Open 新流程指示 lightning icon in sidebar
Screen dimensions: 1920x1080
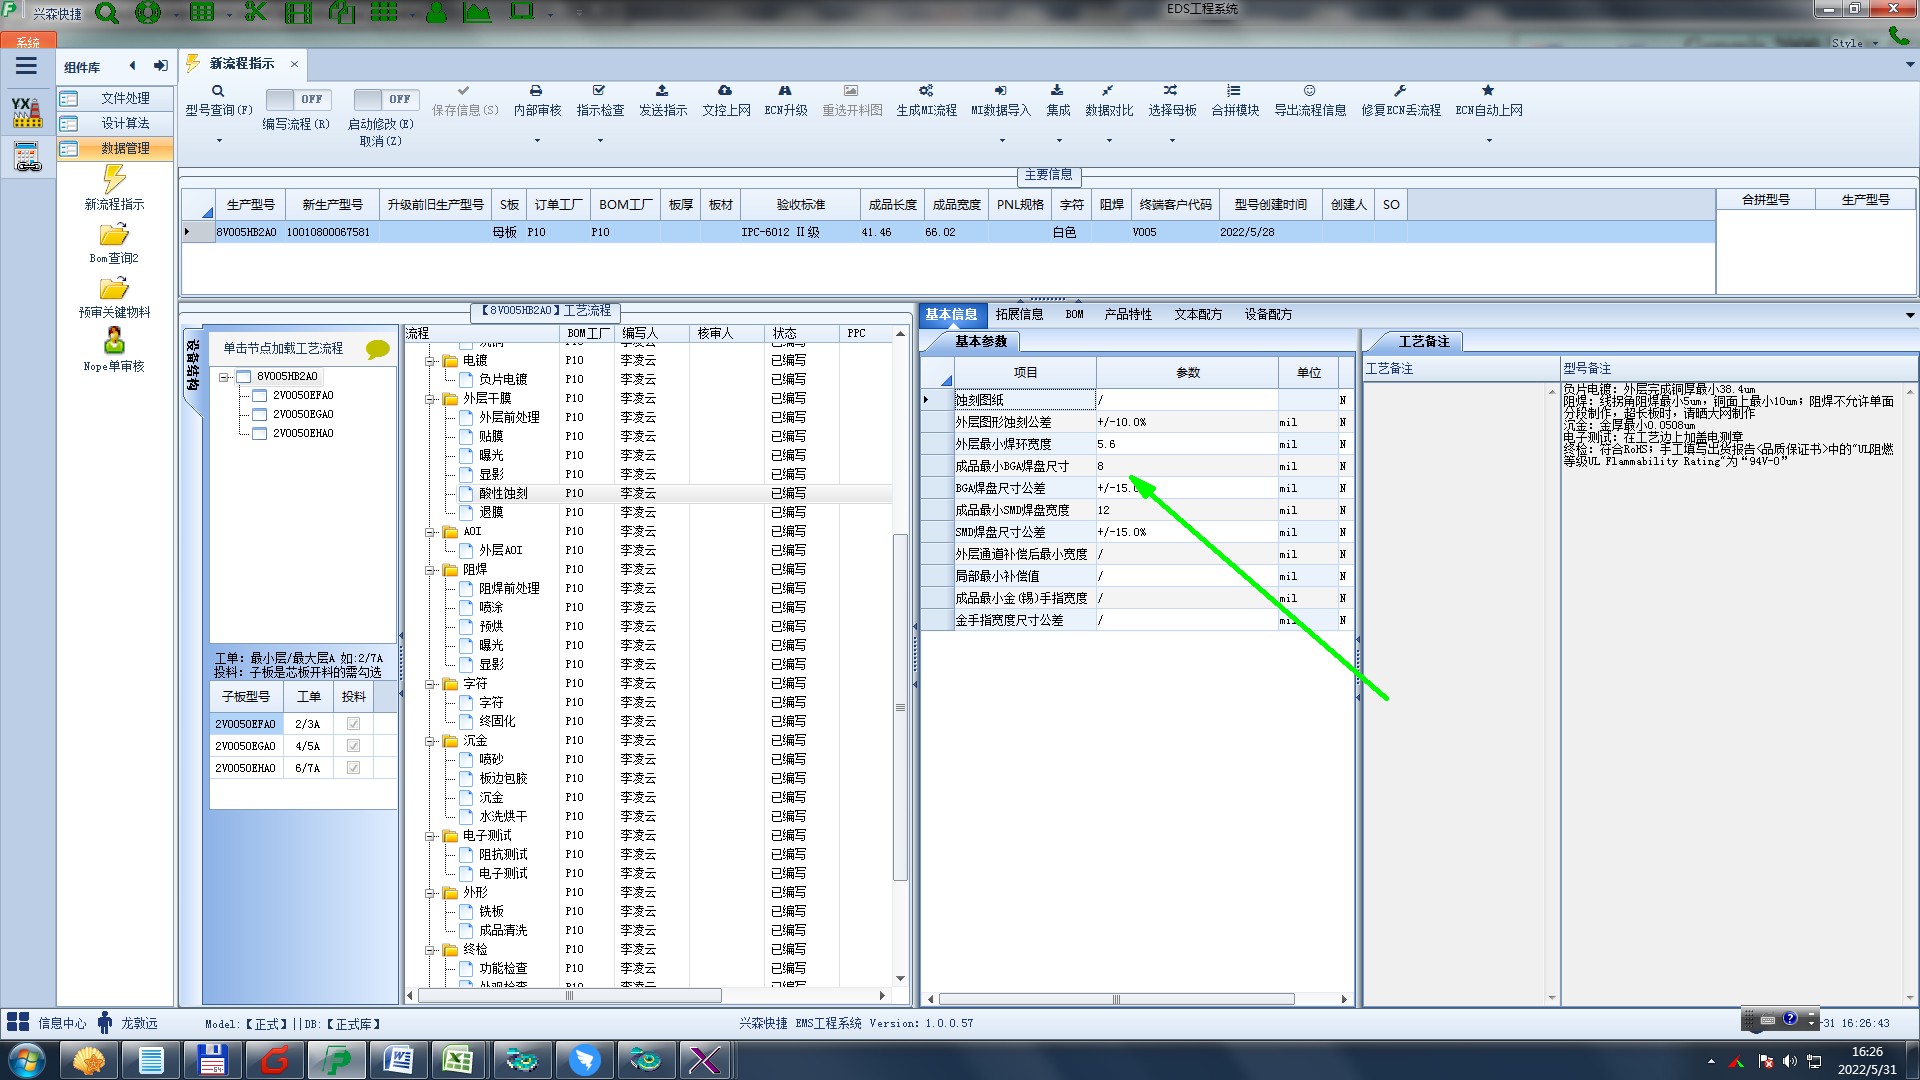tap(114, 180)
